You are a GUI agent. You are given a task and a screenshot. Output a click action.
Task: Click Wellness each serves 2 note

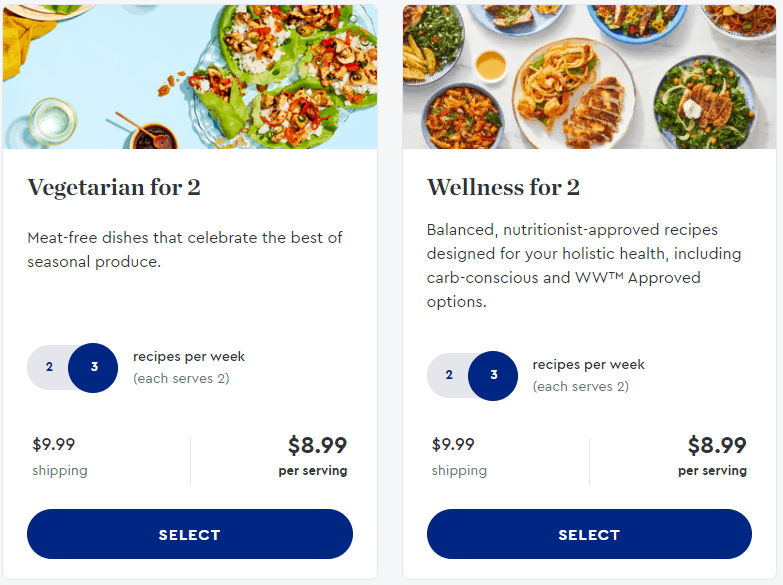pyautogui.click(x=581, y=387)
